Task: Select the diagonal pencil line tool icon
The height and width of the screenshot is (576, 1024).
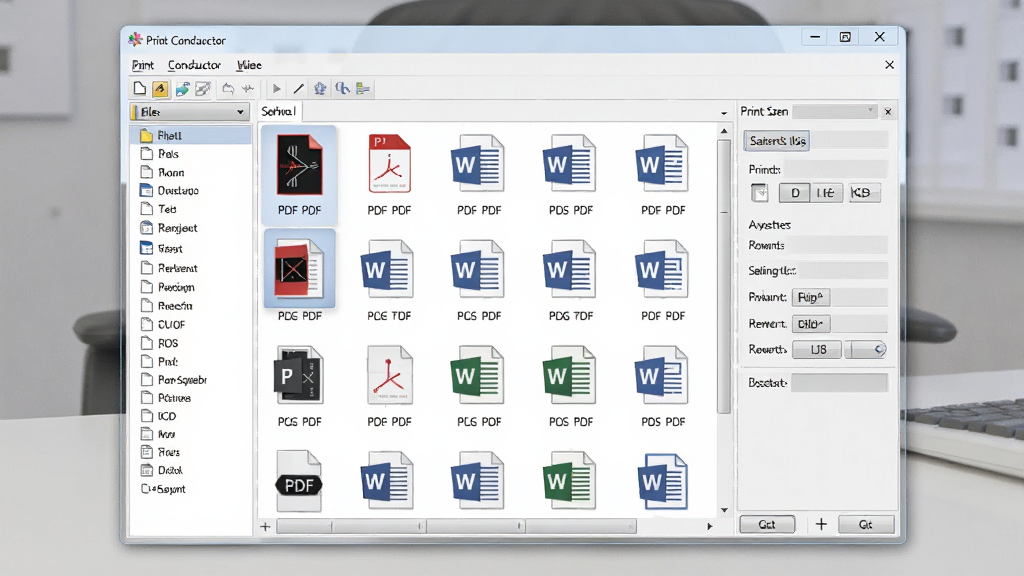Action: coord(298,89)
